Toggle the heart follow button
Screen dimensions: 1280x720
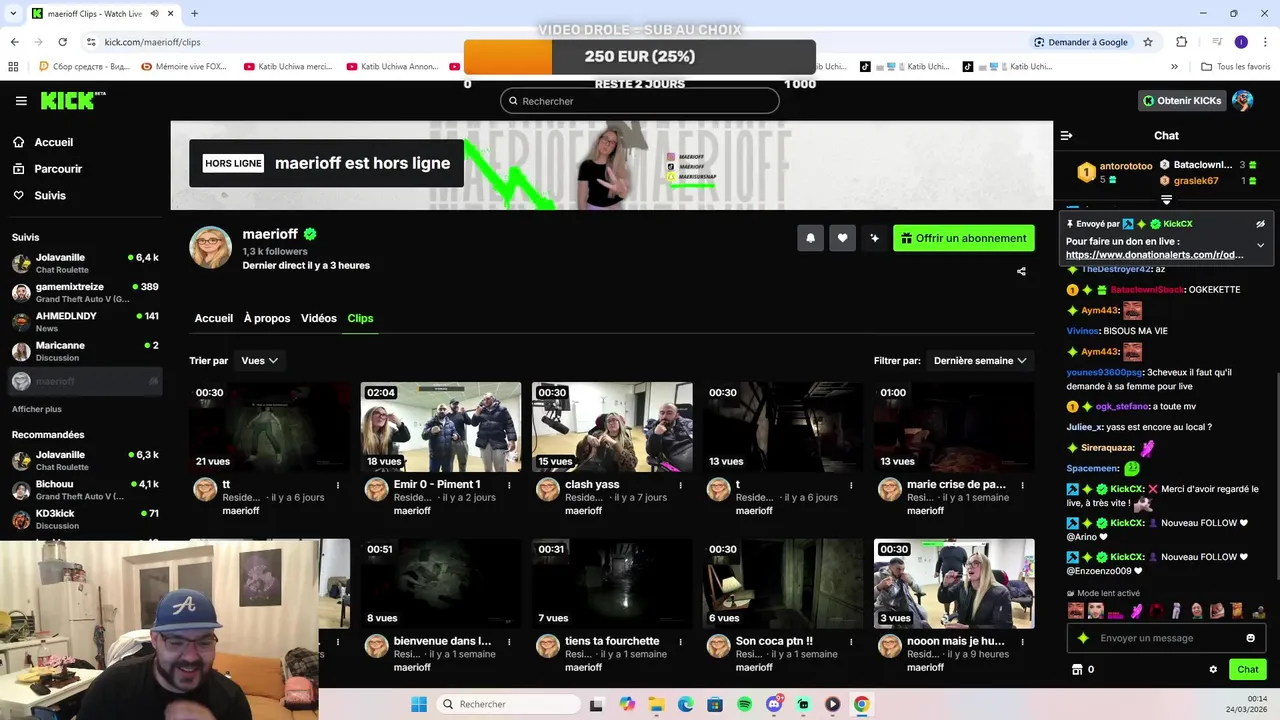[842, 238]
